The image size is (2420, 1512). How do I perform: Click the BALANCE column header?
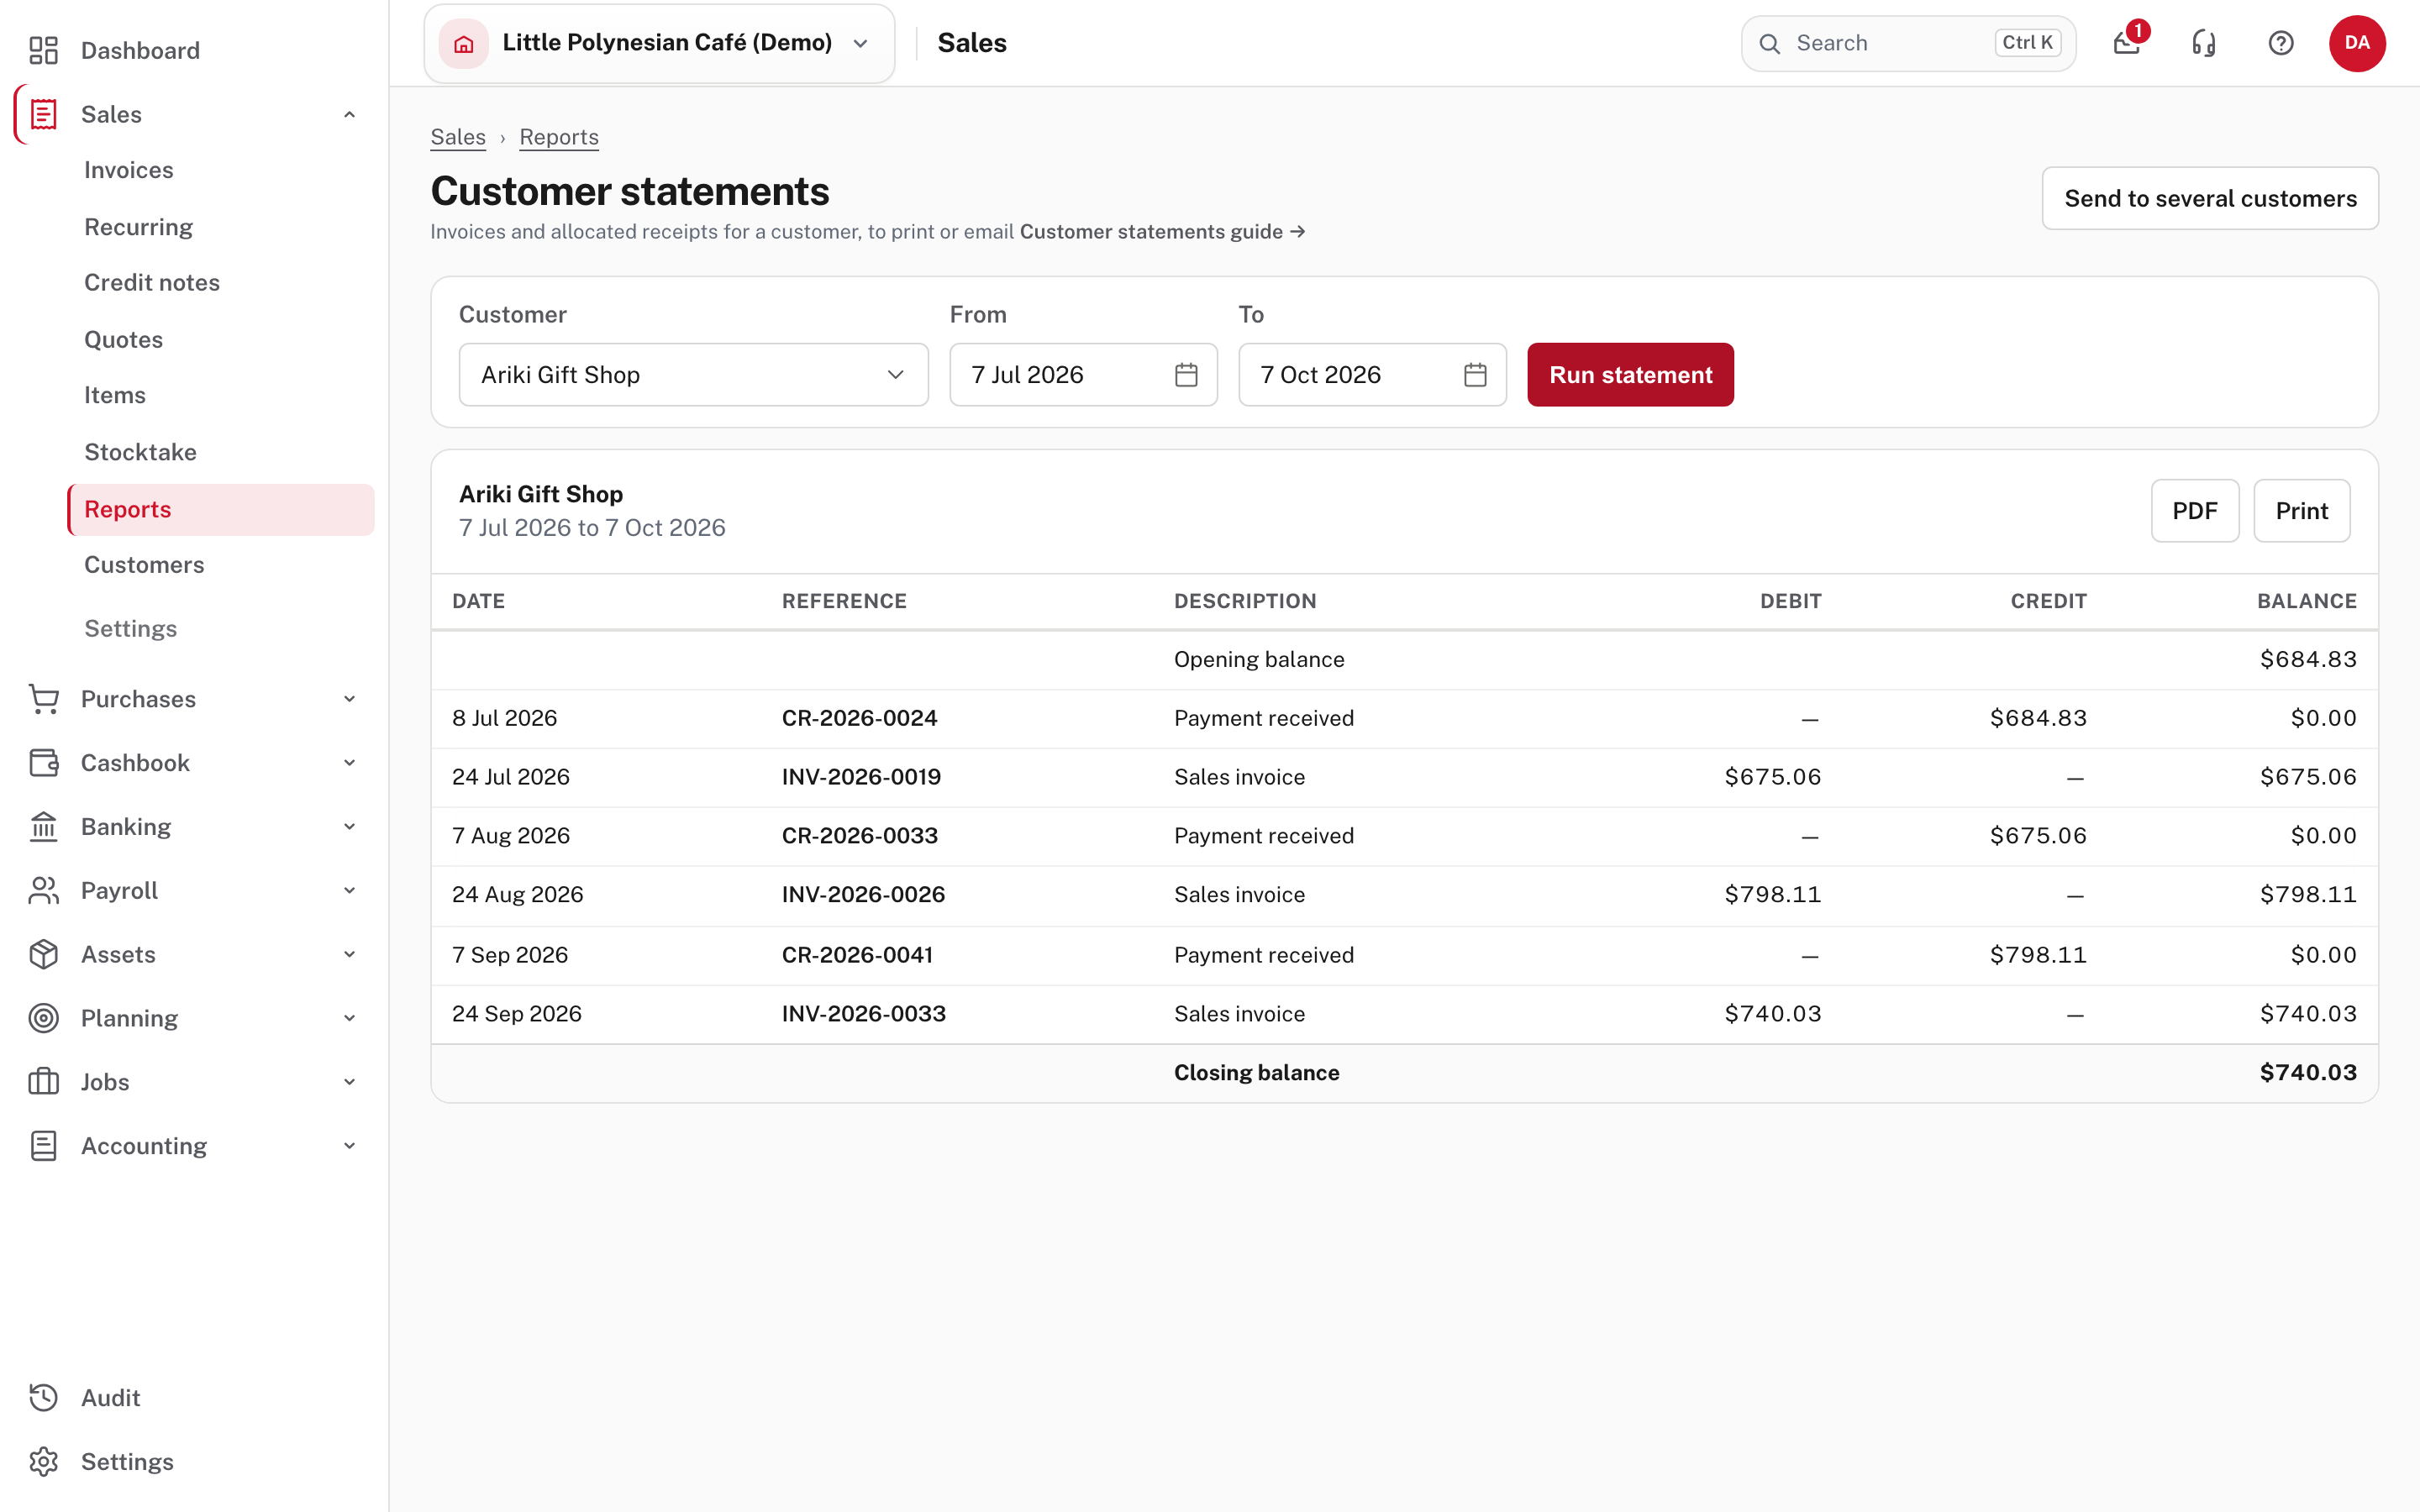pos(2306,601)
